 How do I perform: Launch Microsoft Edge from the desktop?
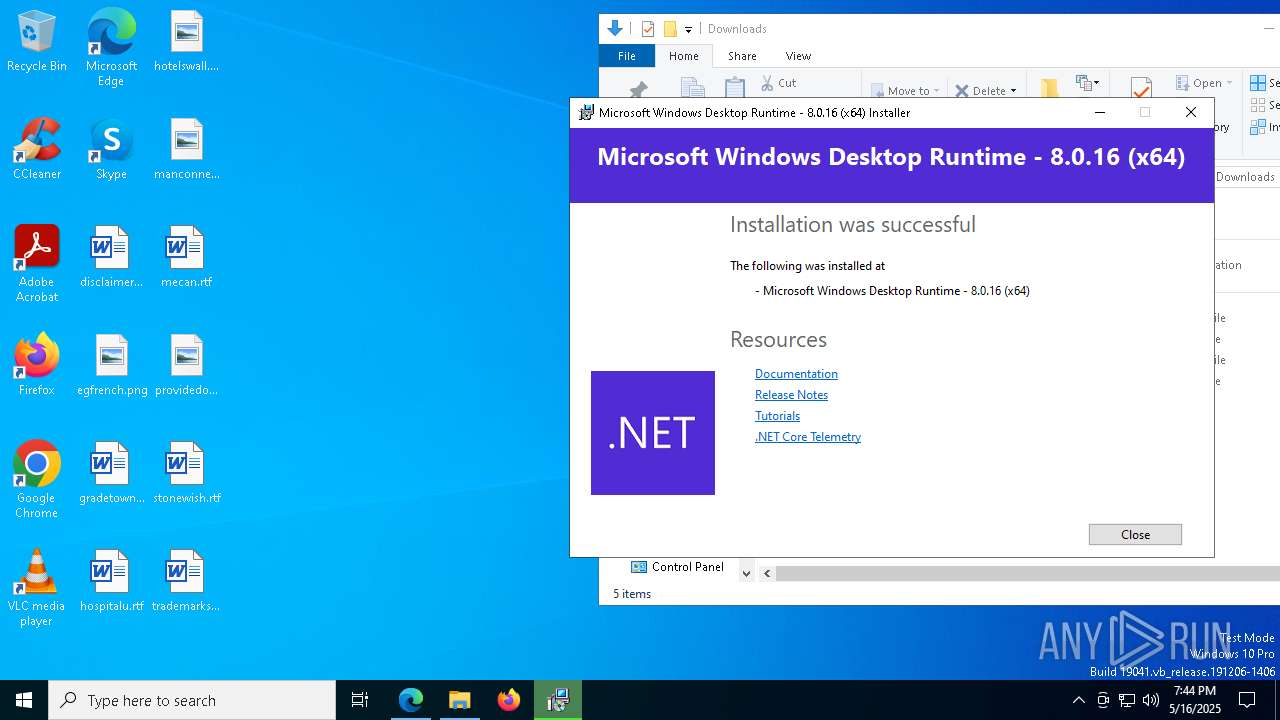tap(111, 47)
